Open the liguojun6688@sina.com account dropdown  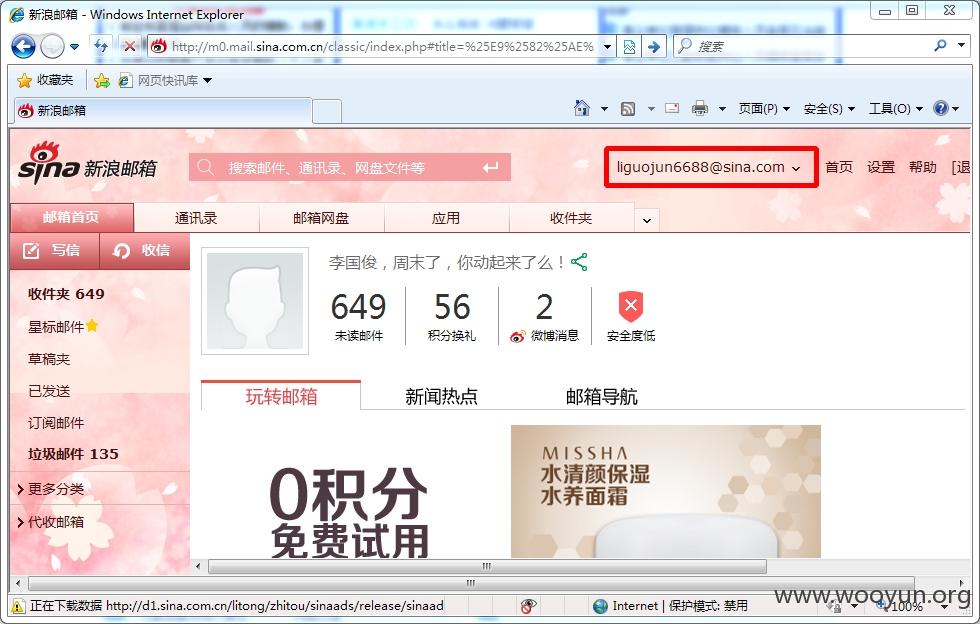[711, 167]
